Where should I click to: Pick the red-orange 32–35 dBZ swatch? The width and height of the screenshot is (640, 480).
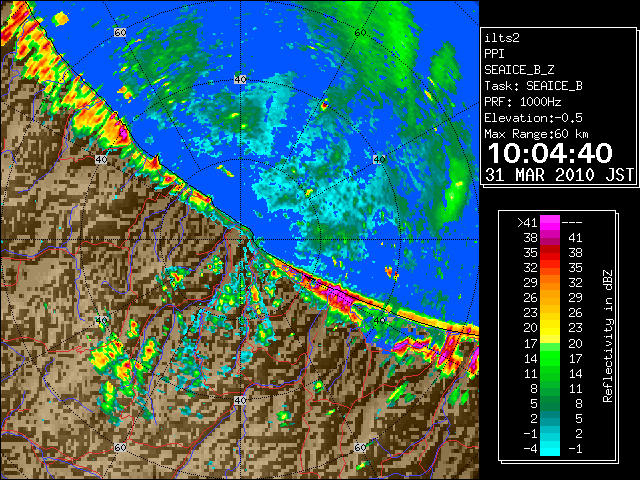550,268
